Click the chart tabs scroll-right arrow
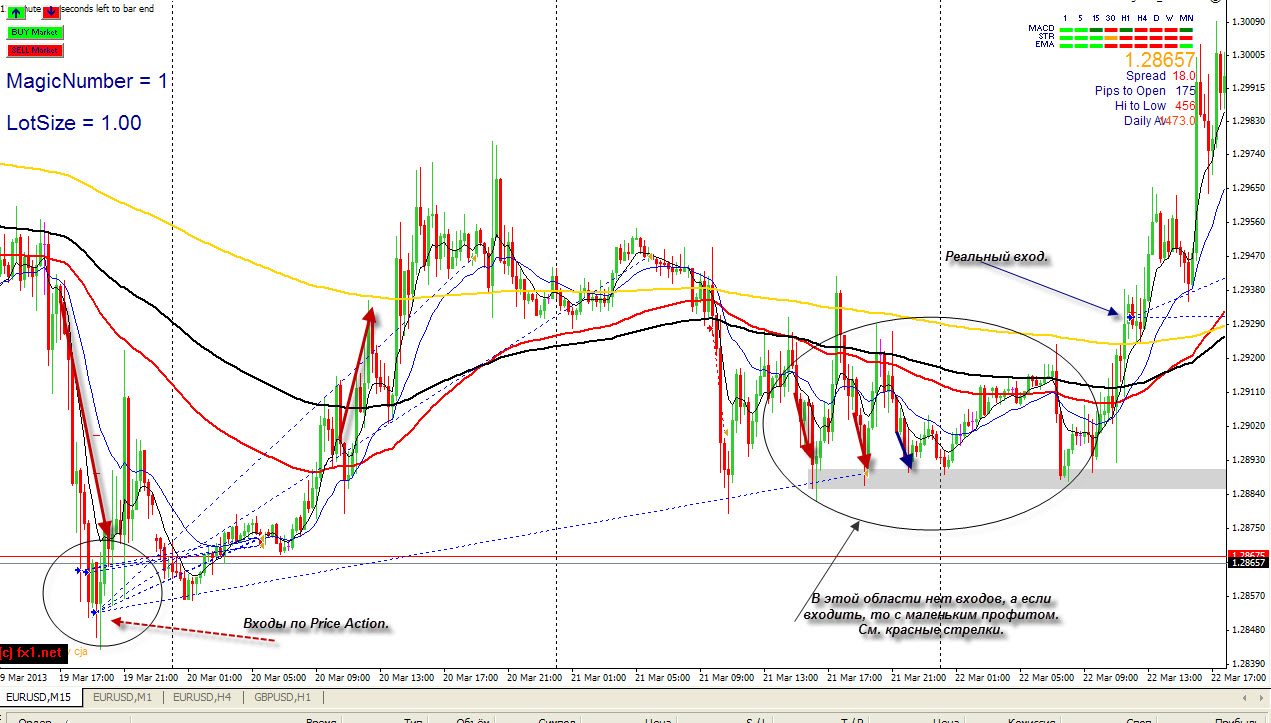Image resolution: width=1271 pixels, height=723 pixels. (1261, 697)
